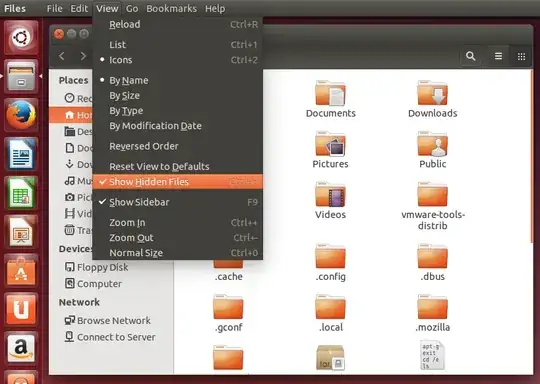
Task: Open the File menu
Action: point(54,8)
